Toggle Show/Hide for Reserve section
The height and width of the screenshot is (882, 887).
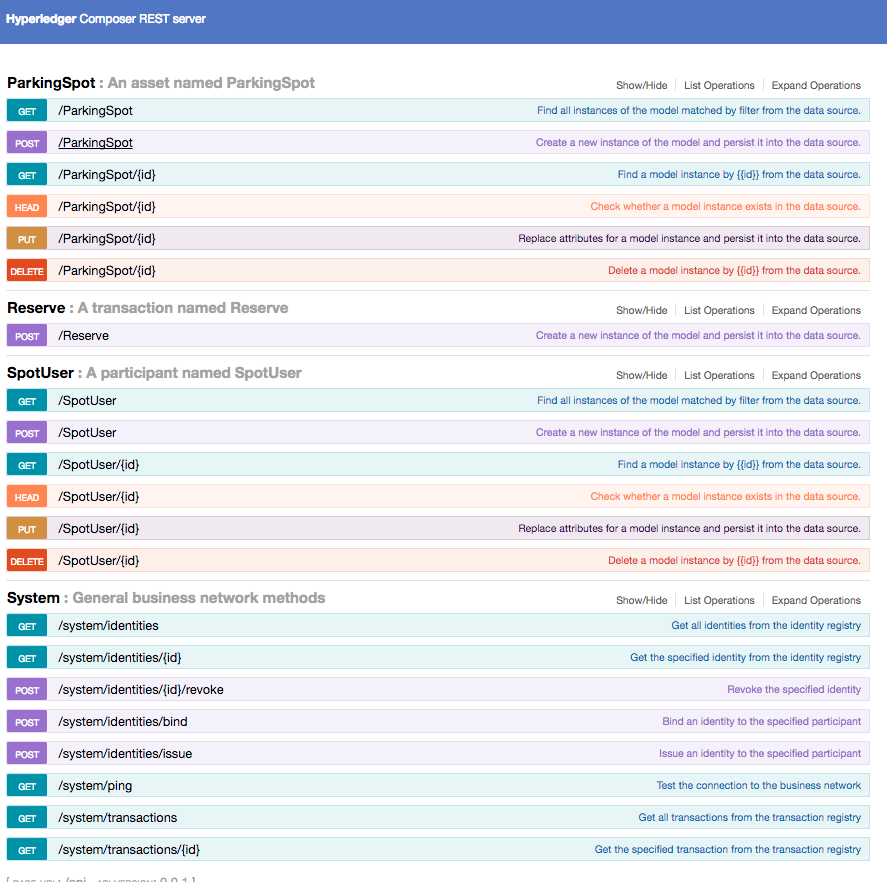click(x=641, y=311)
